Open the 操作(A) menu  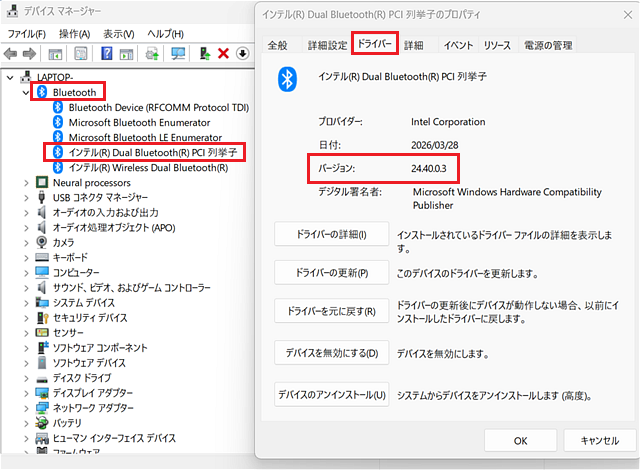(x=74, y=34)
